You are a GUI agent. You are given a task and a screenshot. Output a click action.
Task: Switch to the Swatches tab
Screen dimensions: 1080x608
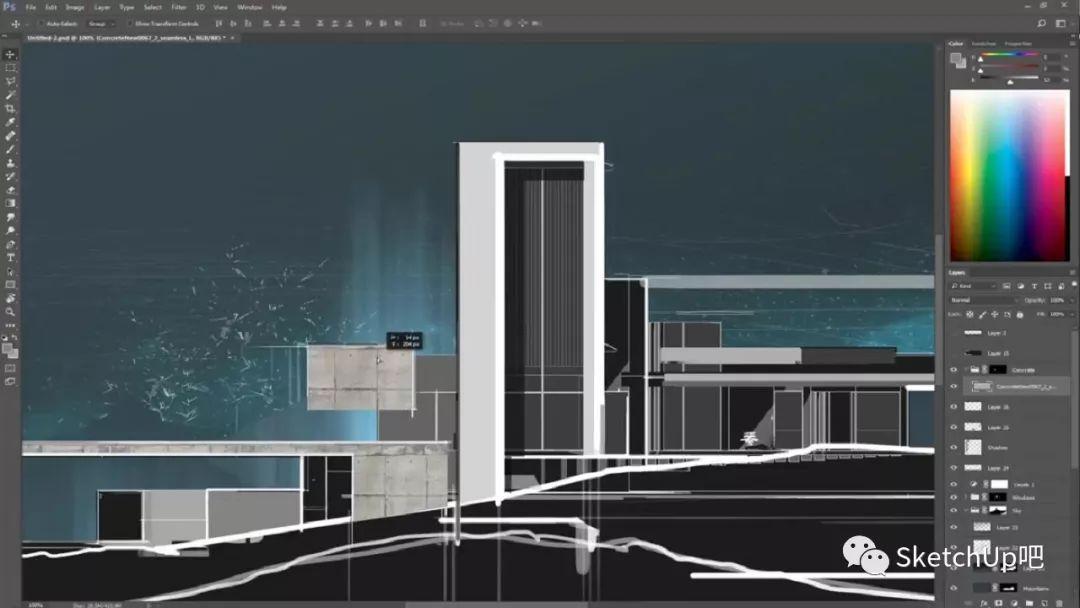(984, 43)
